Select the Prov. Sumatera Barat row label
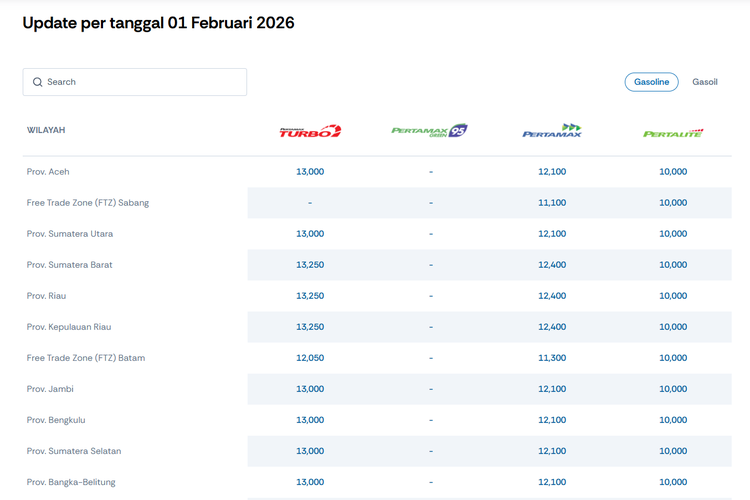Image resolution: width=750 pixels, height=500 pixels. click(x=69, y=265)
